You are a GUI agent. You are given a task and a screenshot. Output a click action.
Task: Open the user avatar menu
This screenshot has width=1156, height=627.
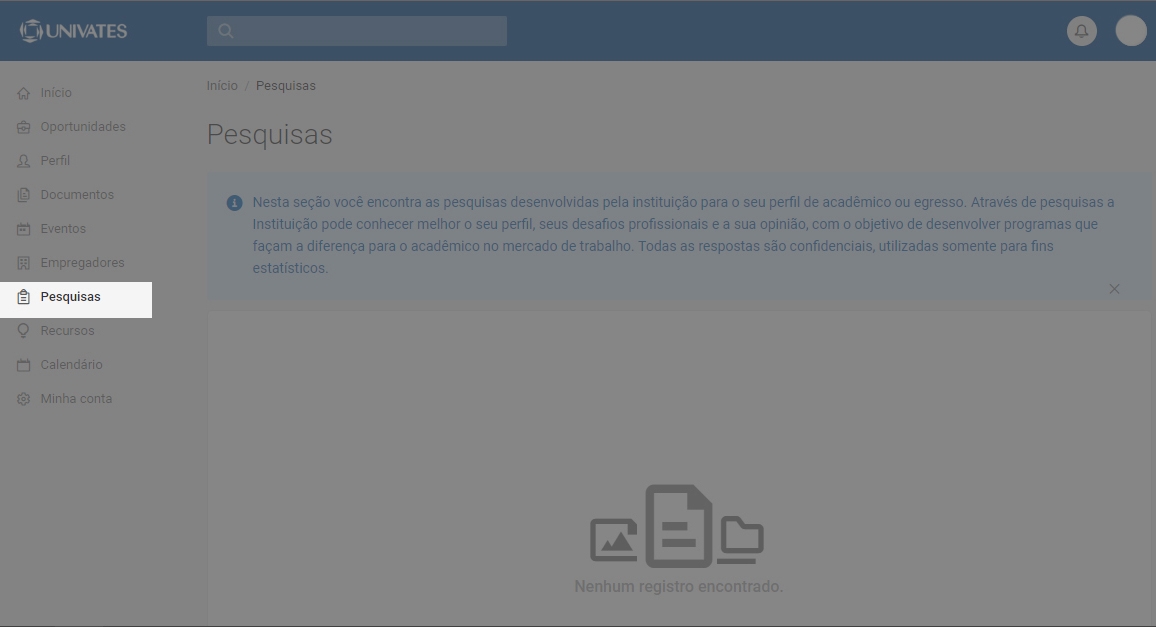pyautogui.click(x=1131, y=31)
